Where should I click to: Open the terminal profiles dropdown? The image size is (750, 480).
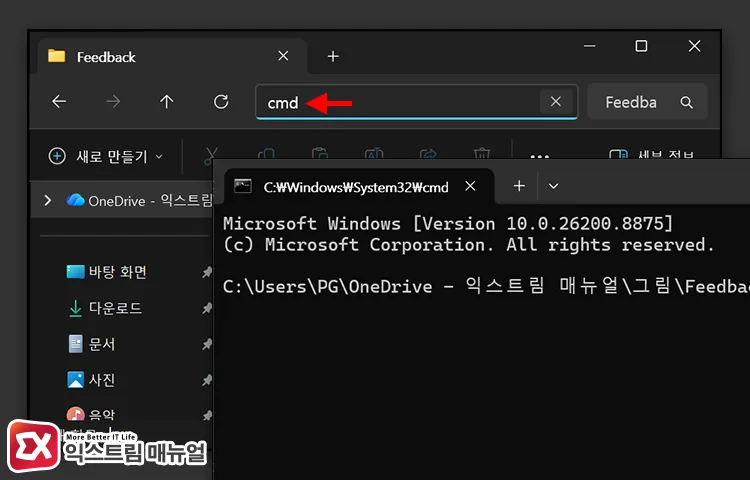[x=553, y=186]
